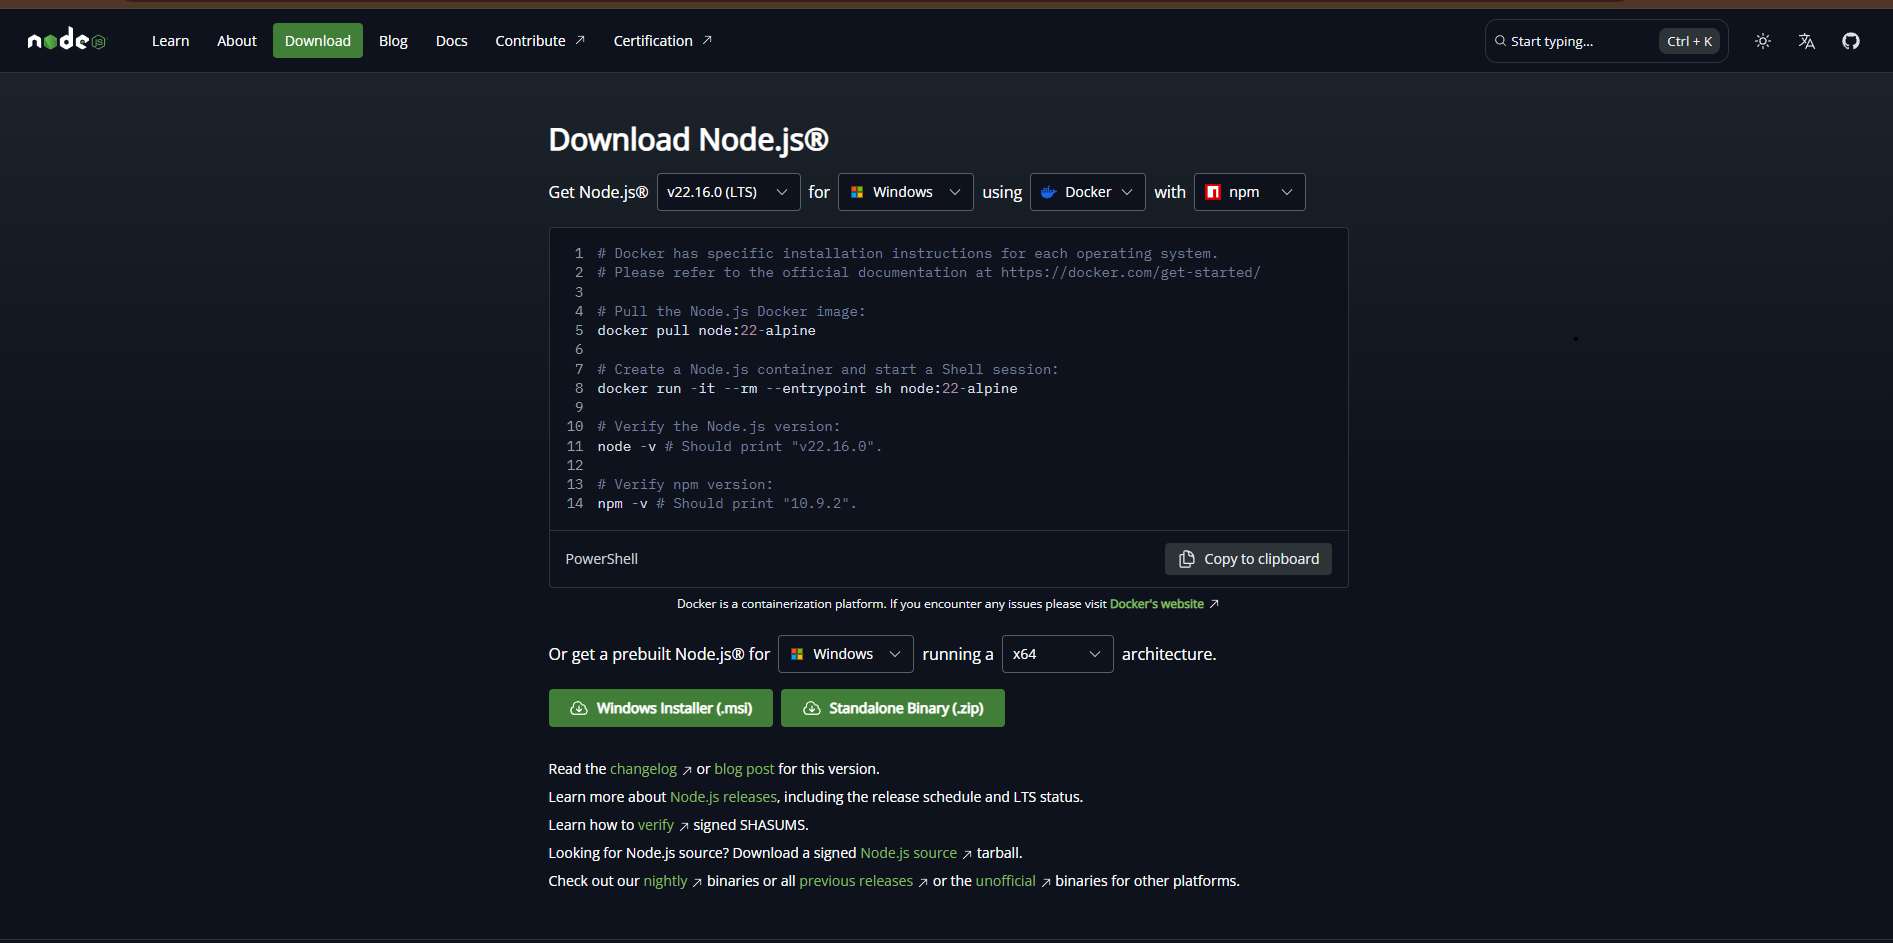Click the clipboard icon in the copy button
1893x943 pixels.
[1187, 559]
